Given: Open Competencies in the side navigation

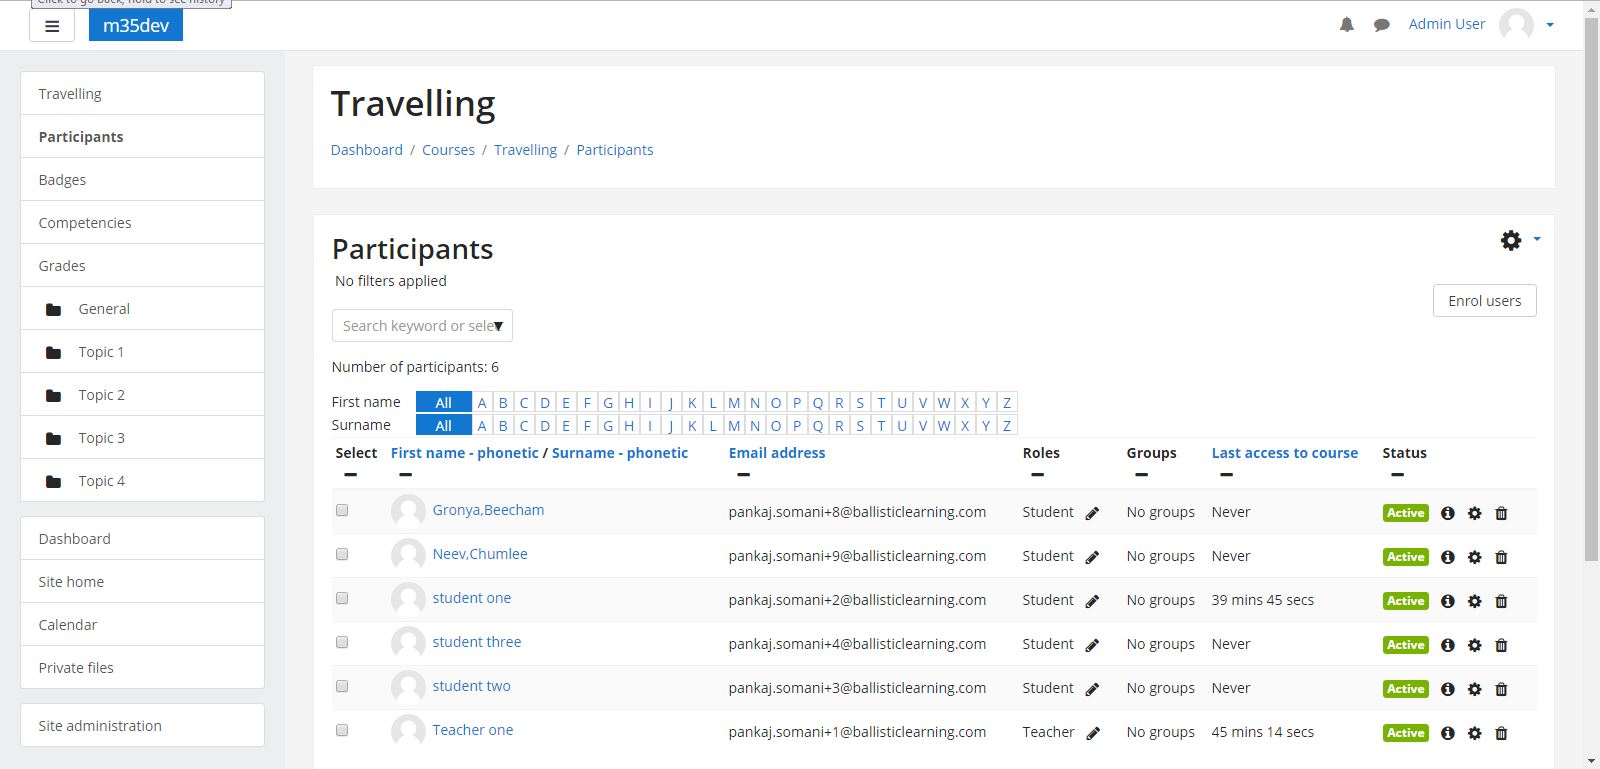Looking at the screenshot, I should coord(142,223).
